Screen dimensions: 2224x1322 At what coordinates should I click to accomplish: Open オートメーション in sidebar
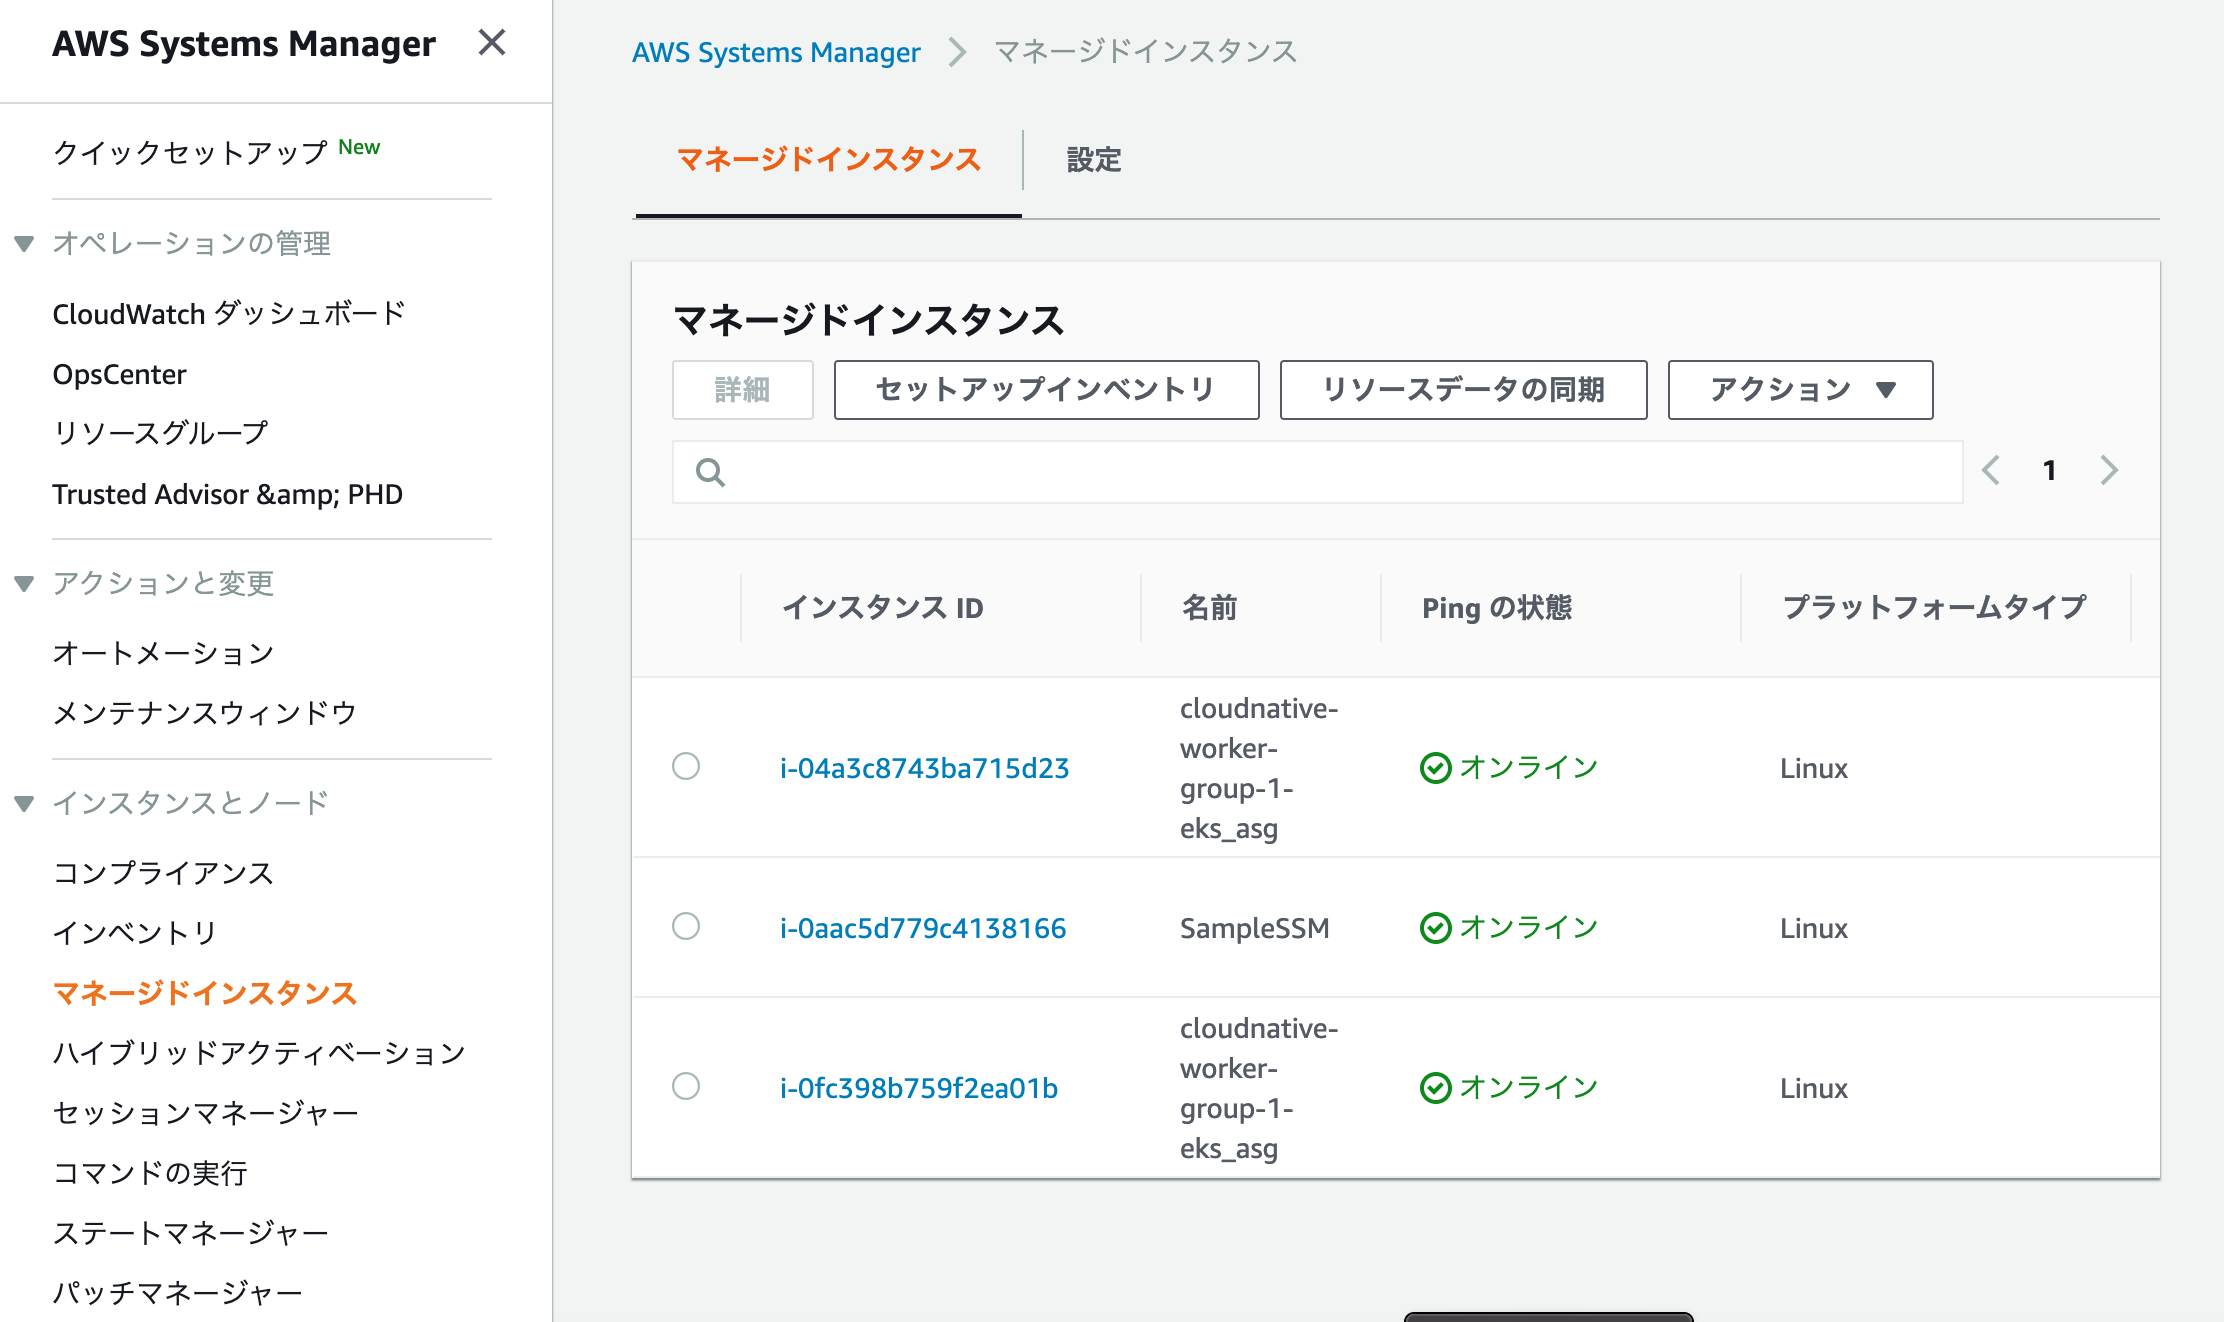coord(163,653)
